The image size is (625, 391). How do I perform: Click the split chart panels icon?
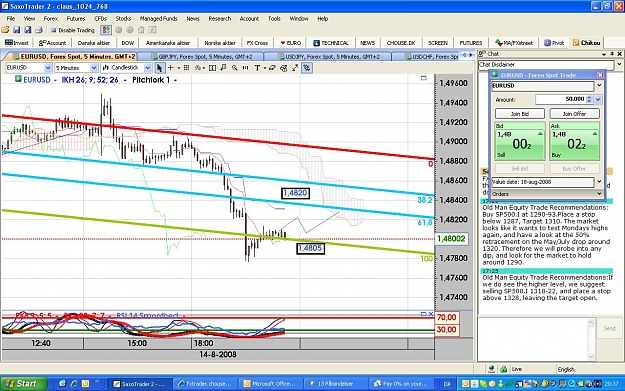pos(212,68)
